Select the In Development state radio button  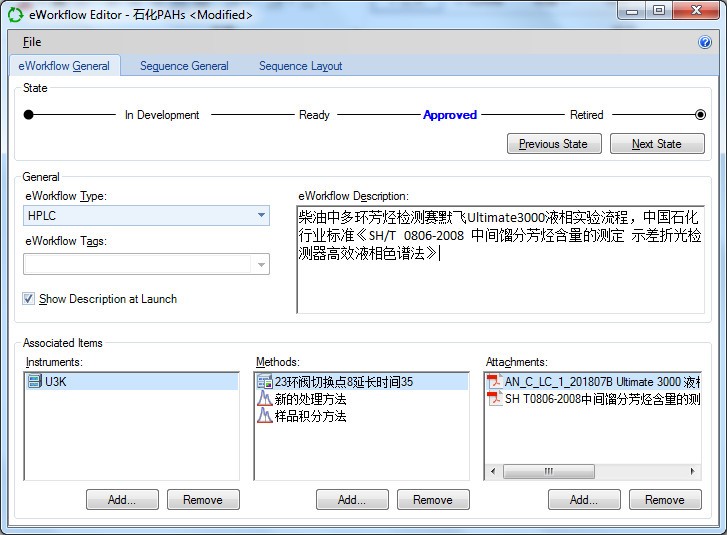click(29, 115)
